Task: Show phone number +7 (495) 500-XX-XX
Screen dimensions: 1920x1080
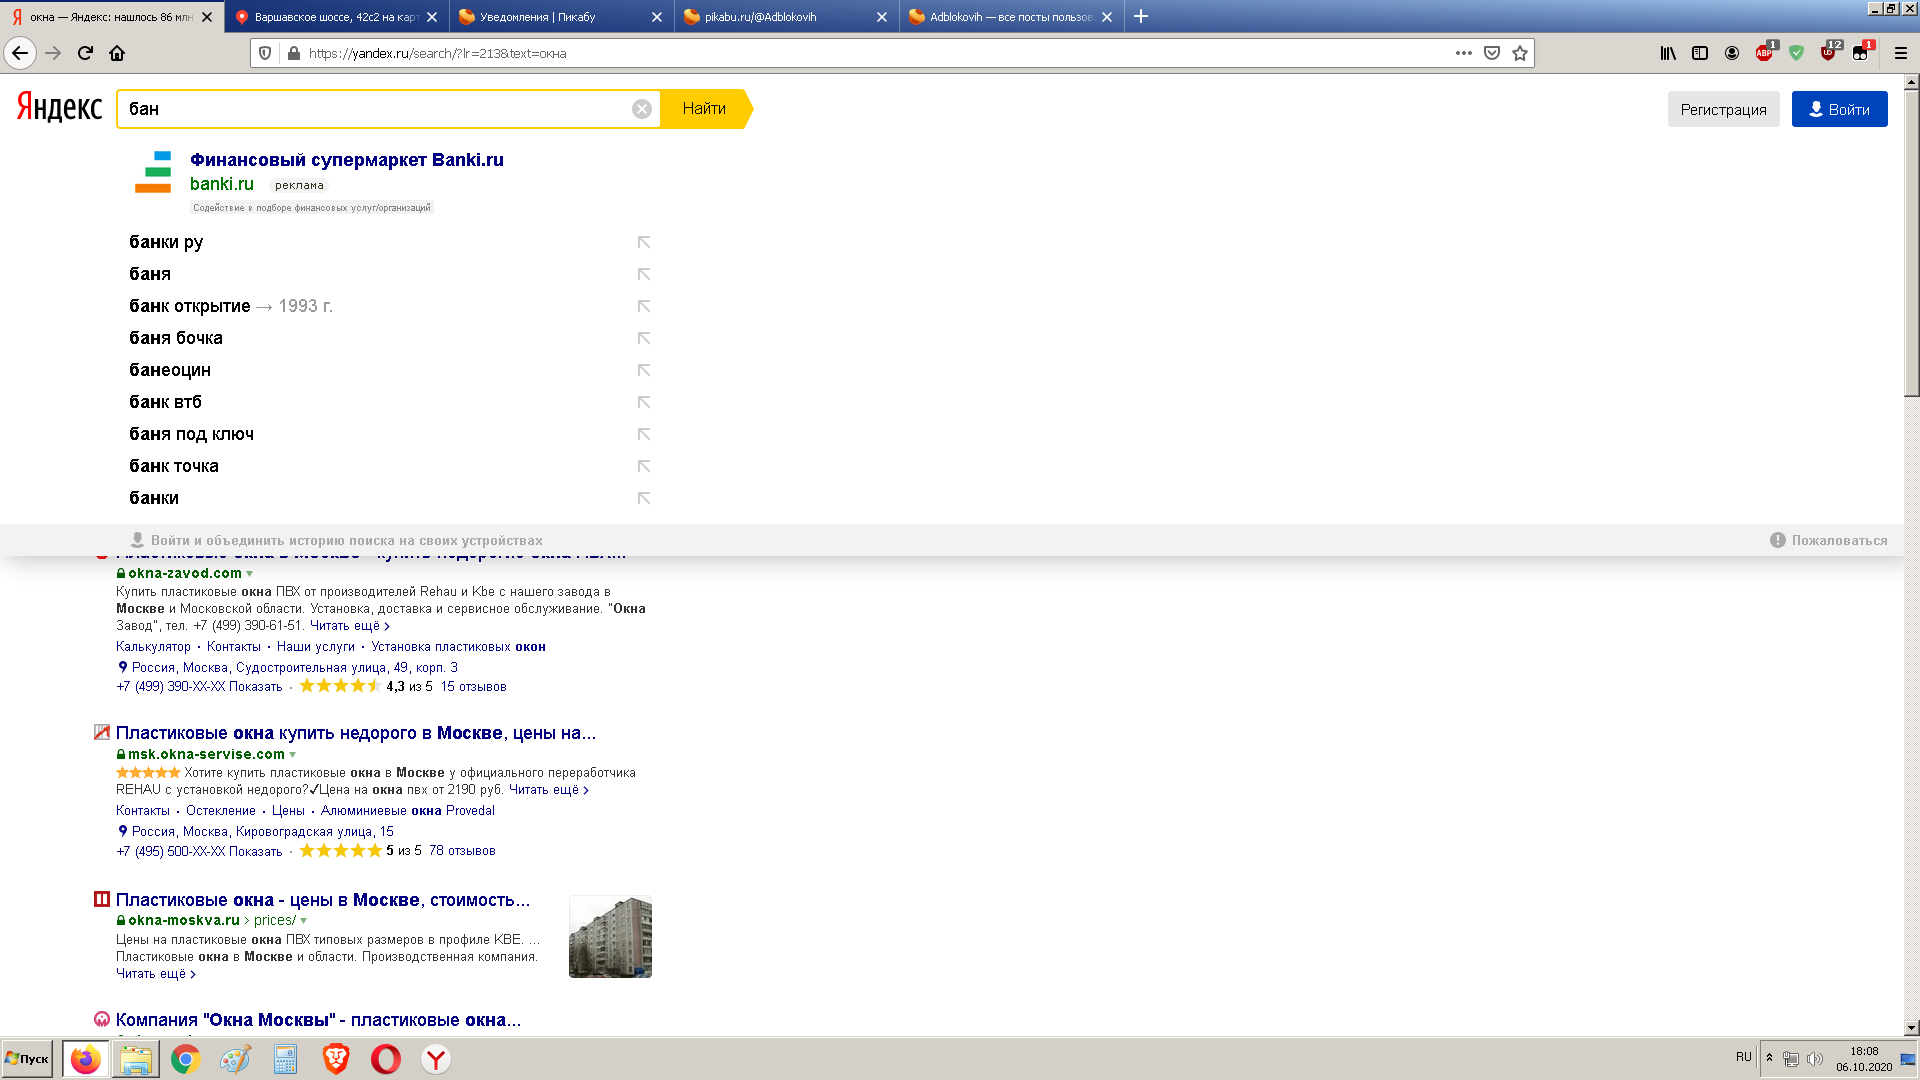Action: pos(199,852)
